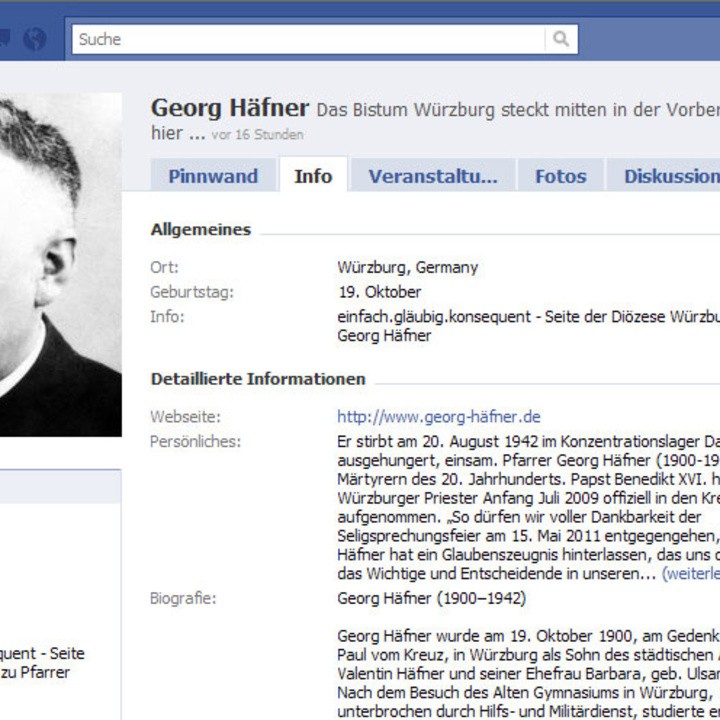The image size is (720, 720).
Task: Open Georg Häfner's black-and-white profile photo
Action: pyautogui.click(x=61, y=264)
